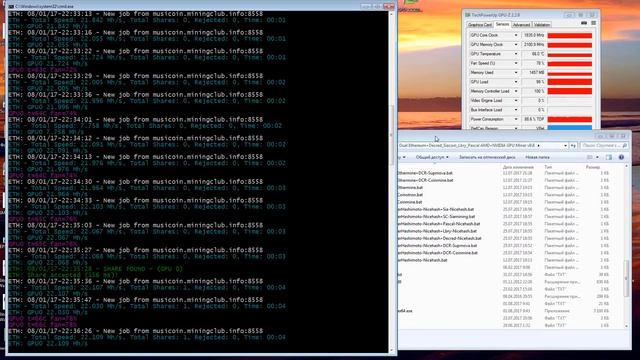Screen dimensions: 640x360
Task: Select Nicehash+Decred-Nicehash.bat file
Action: pos(440,238)
